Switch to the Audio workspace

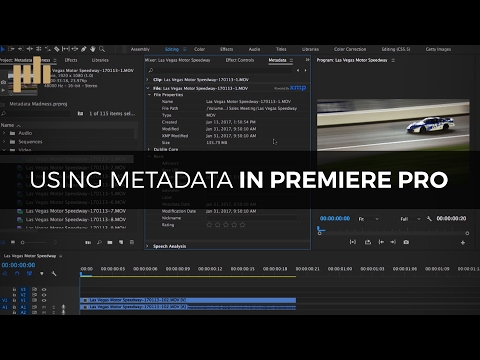pyautogui.click(x=254, y=49)
